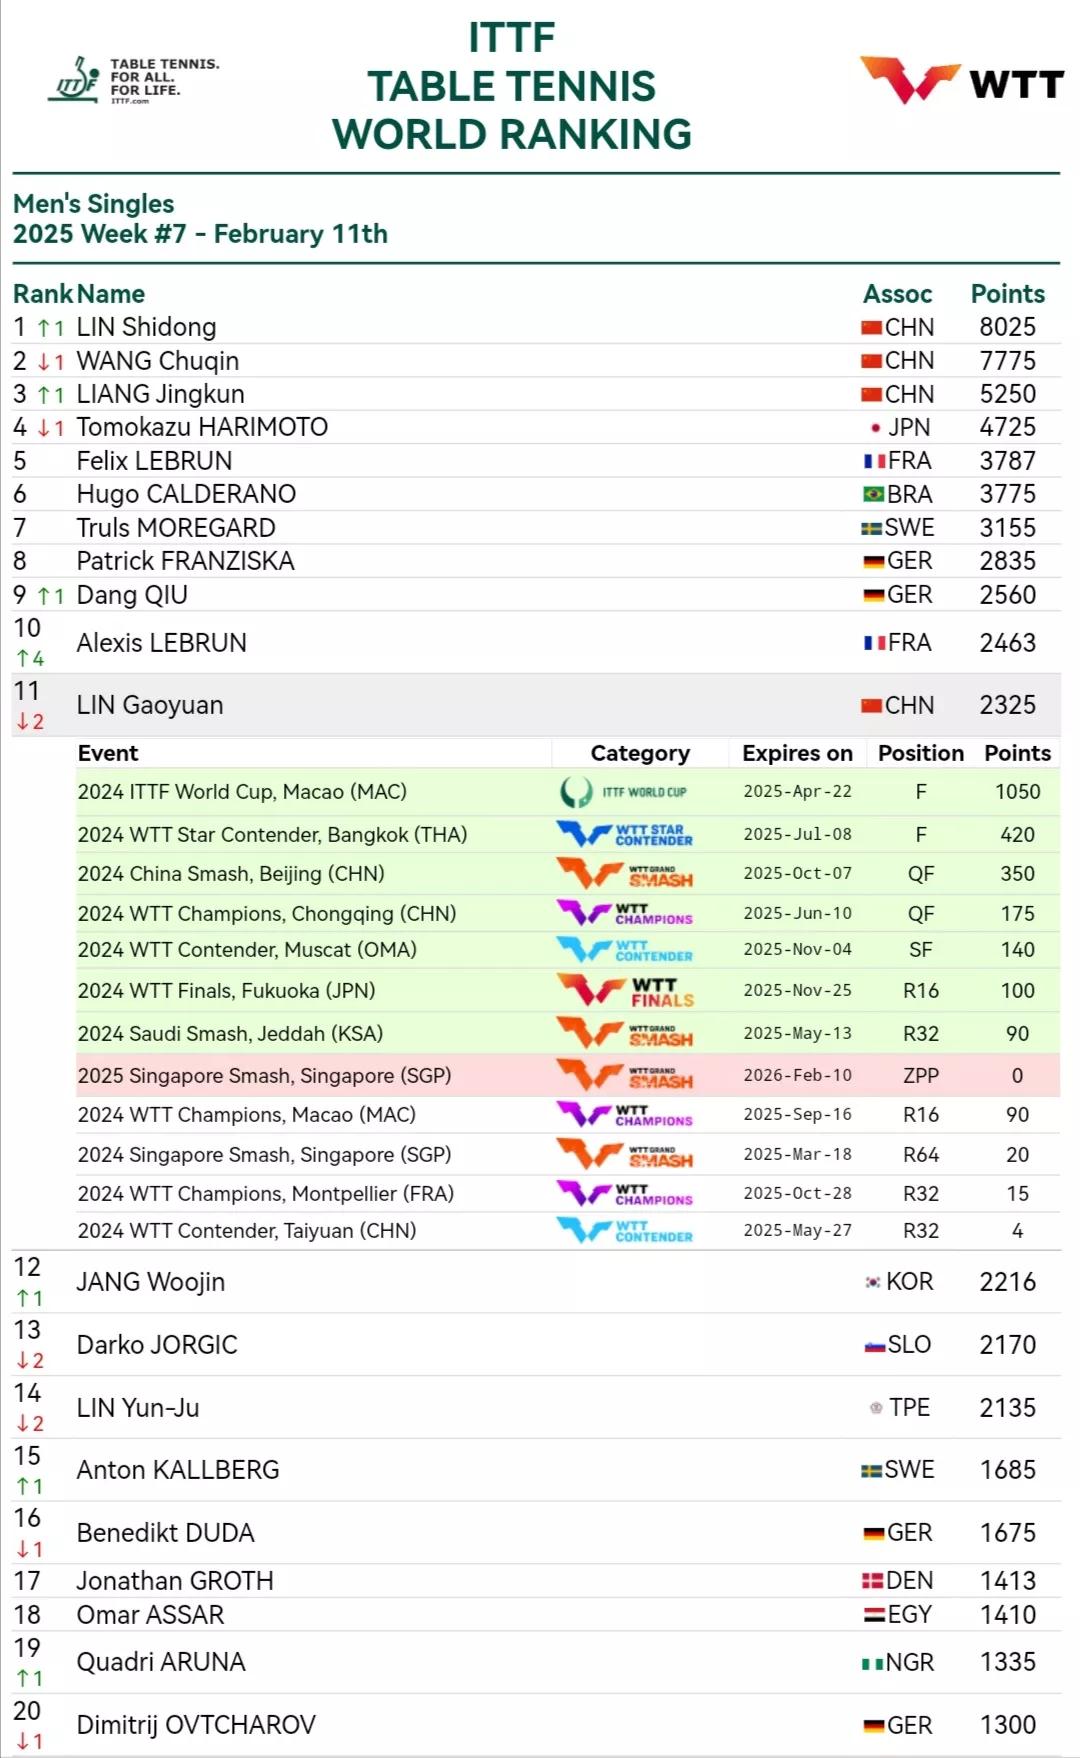1080x1758 pixels.
Task: Click the 2025-Oct-28 expiry date
Action: point(797,1193)
